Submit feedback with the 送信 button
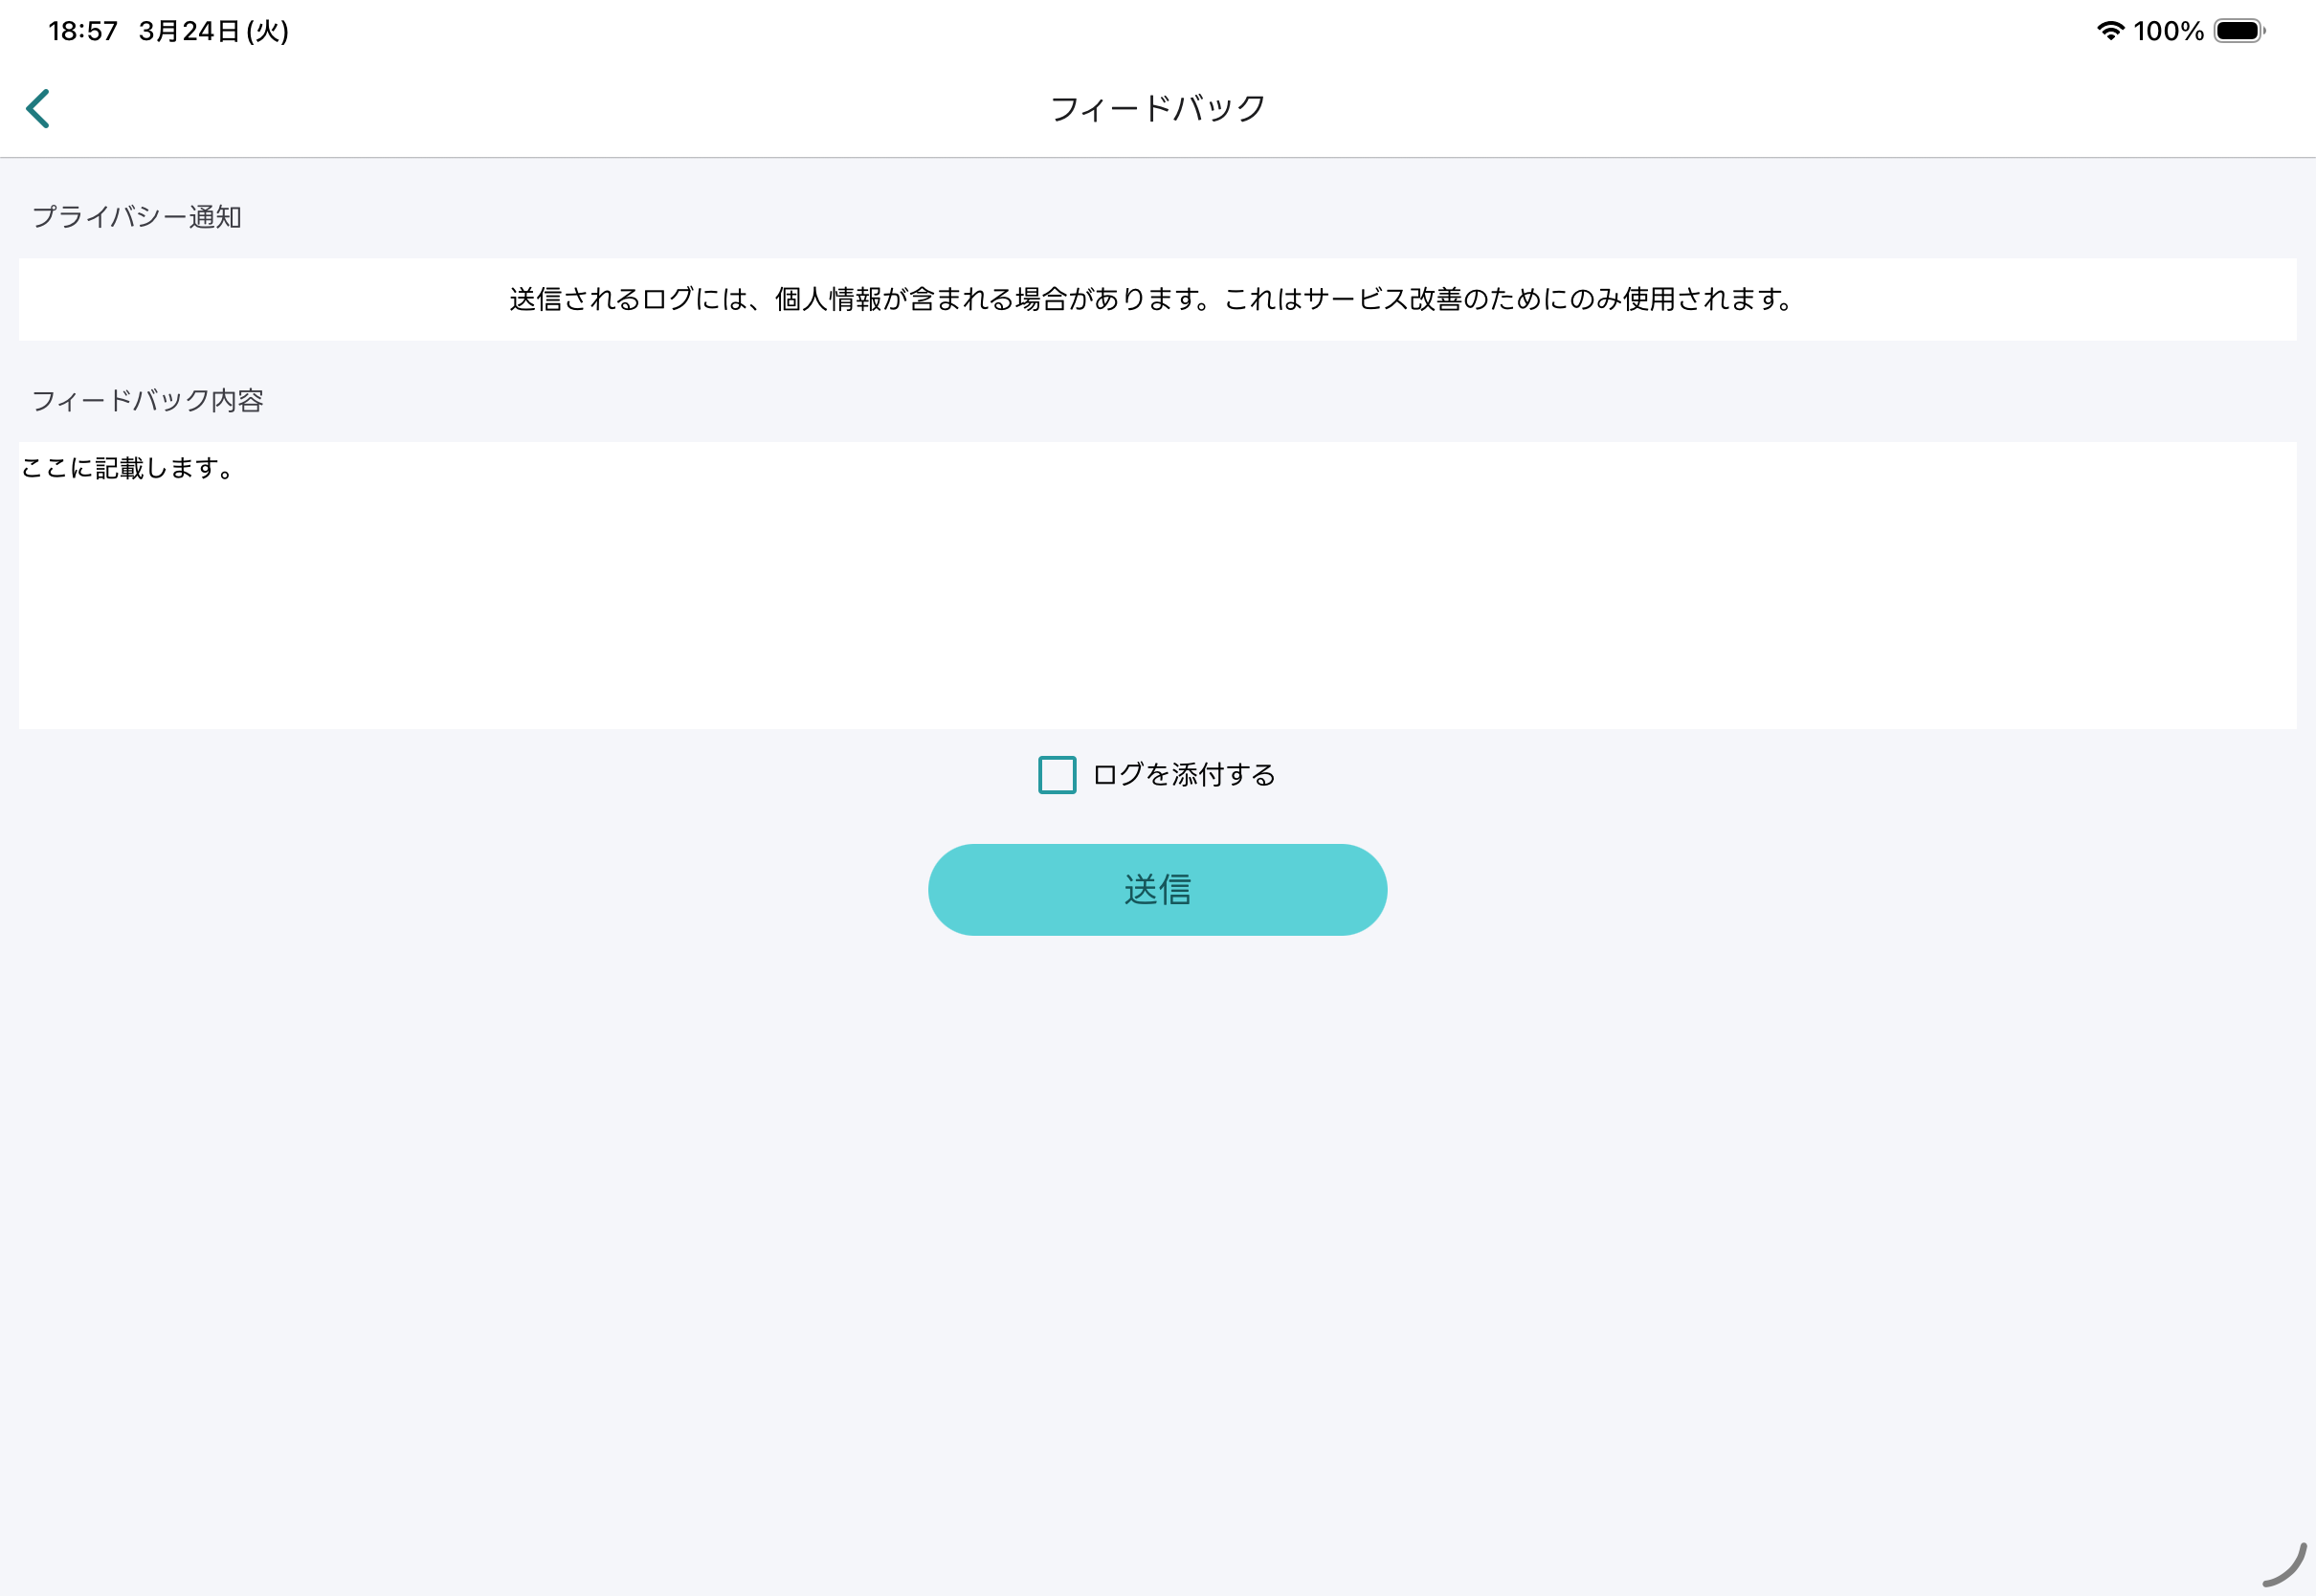The width and height of the screenshot is (2316, 1596). click(1157, 890)
